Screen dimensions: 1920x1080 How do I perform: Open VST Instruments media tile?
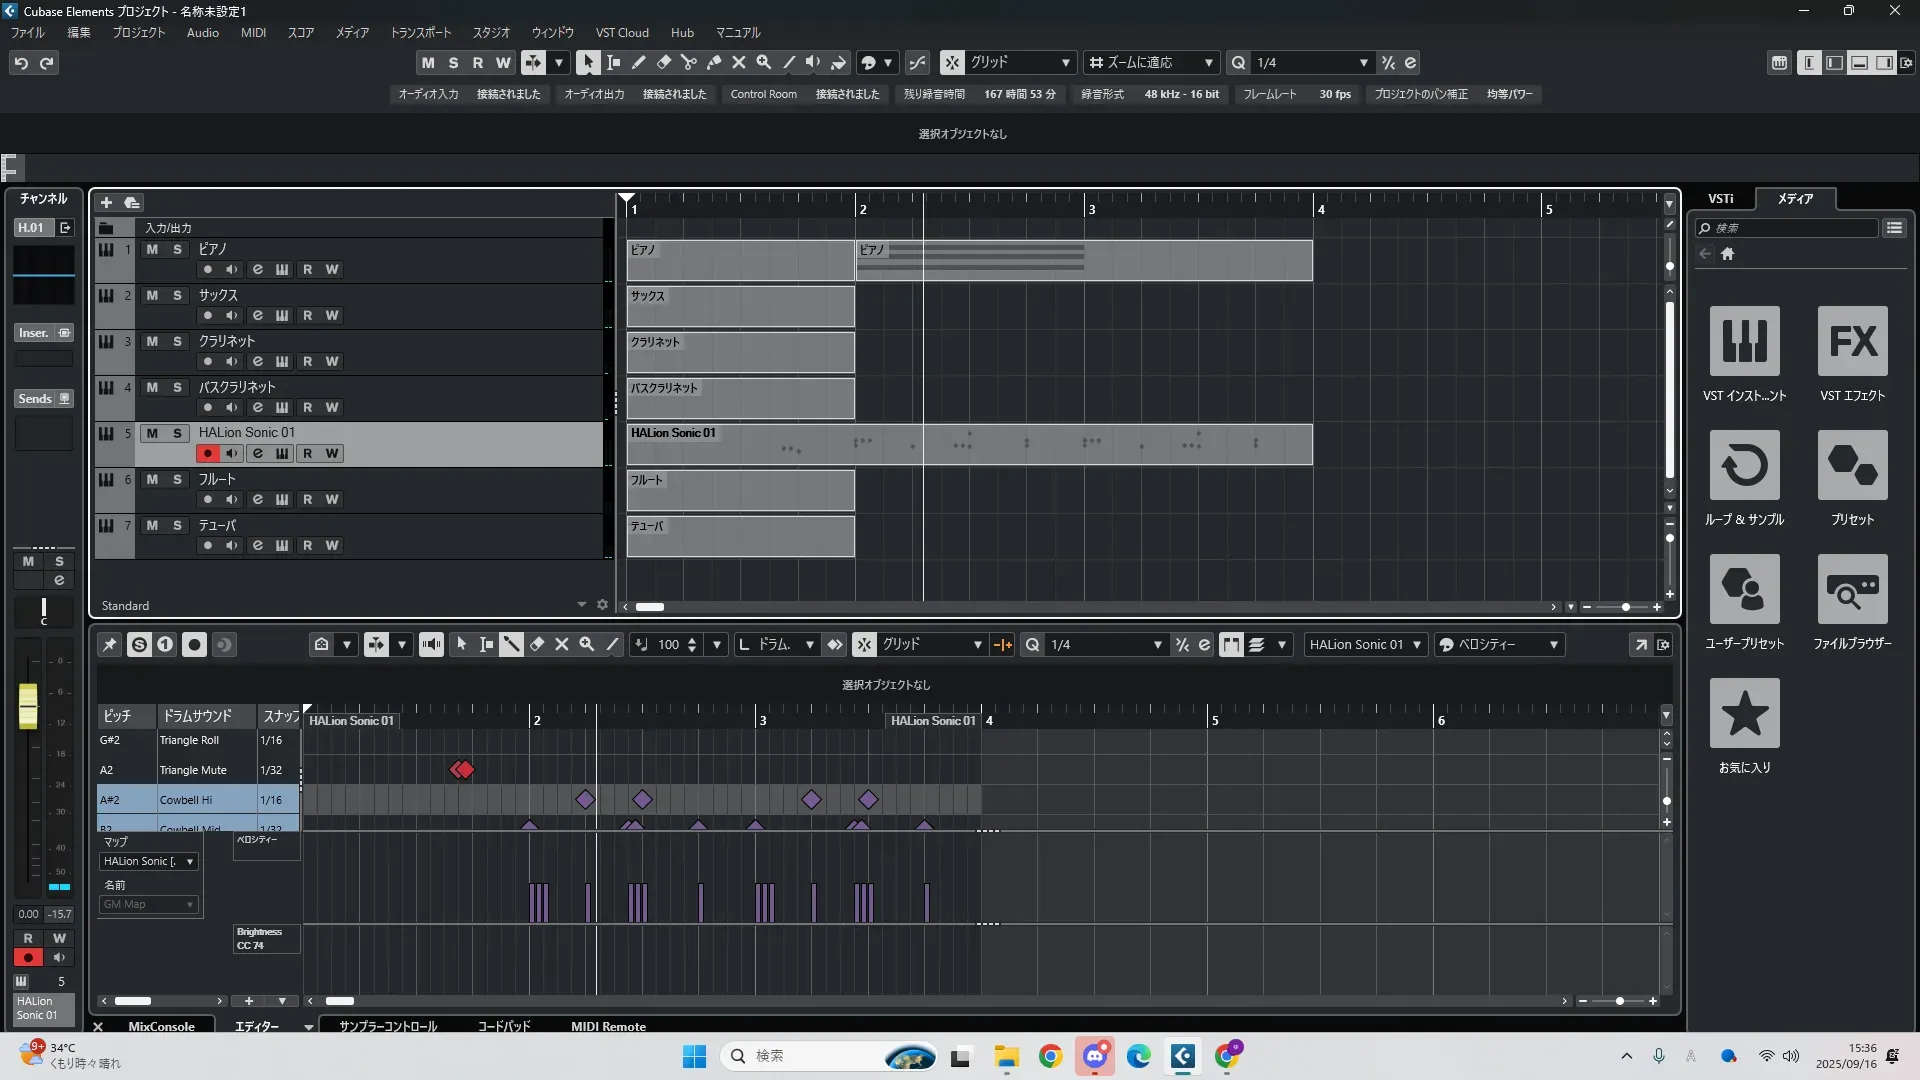[x=1744, y=341]
